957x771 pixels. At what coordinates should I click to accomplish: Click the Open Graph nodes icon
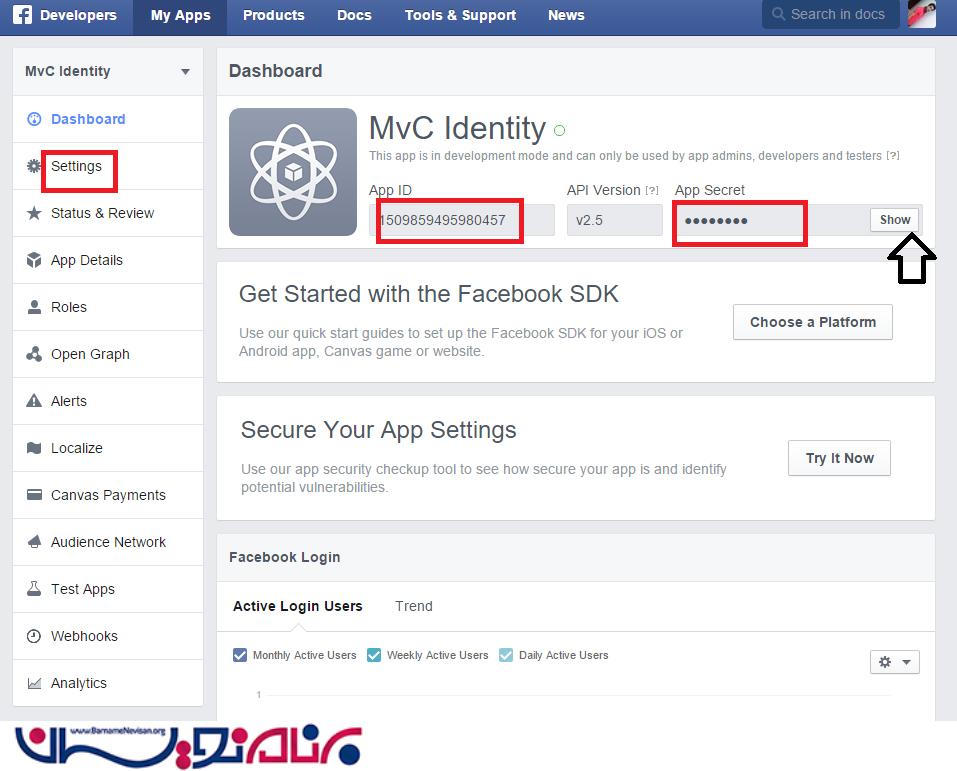34,354
